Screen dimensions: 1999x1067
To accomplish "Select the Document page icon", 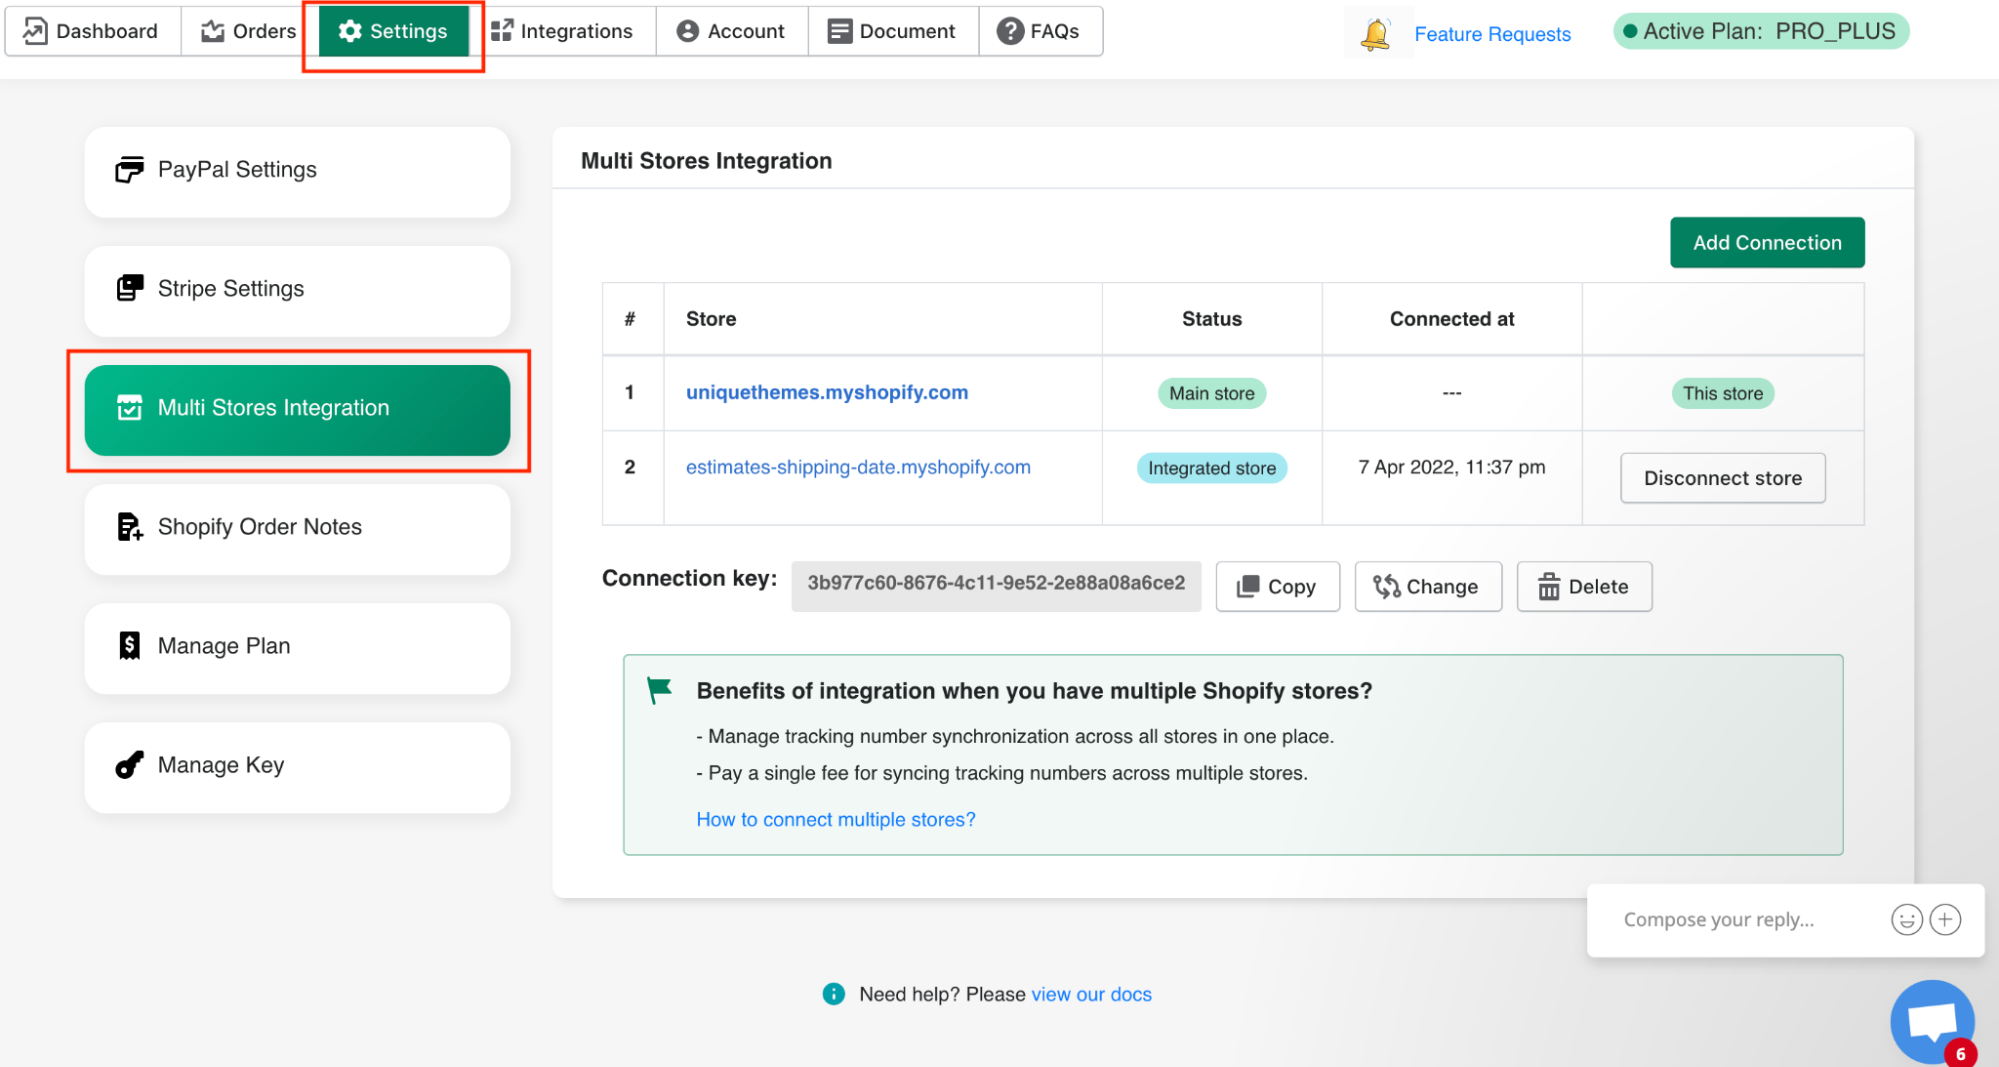I will [x=840, y=30].
